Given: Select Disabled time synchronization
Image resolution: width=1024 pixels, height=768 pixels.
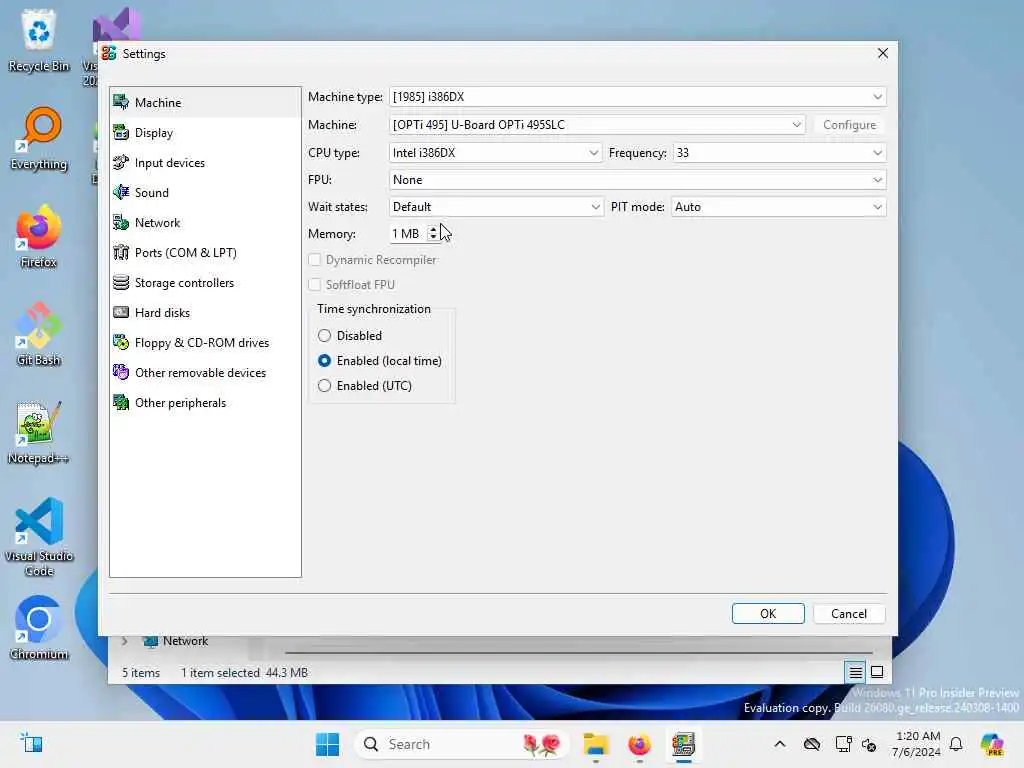Looking at the screenshot, I should point(350,336).
